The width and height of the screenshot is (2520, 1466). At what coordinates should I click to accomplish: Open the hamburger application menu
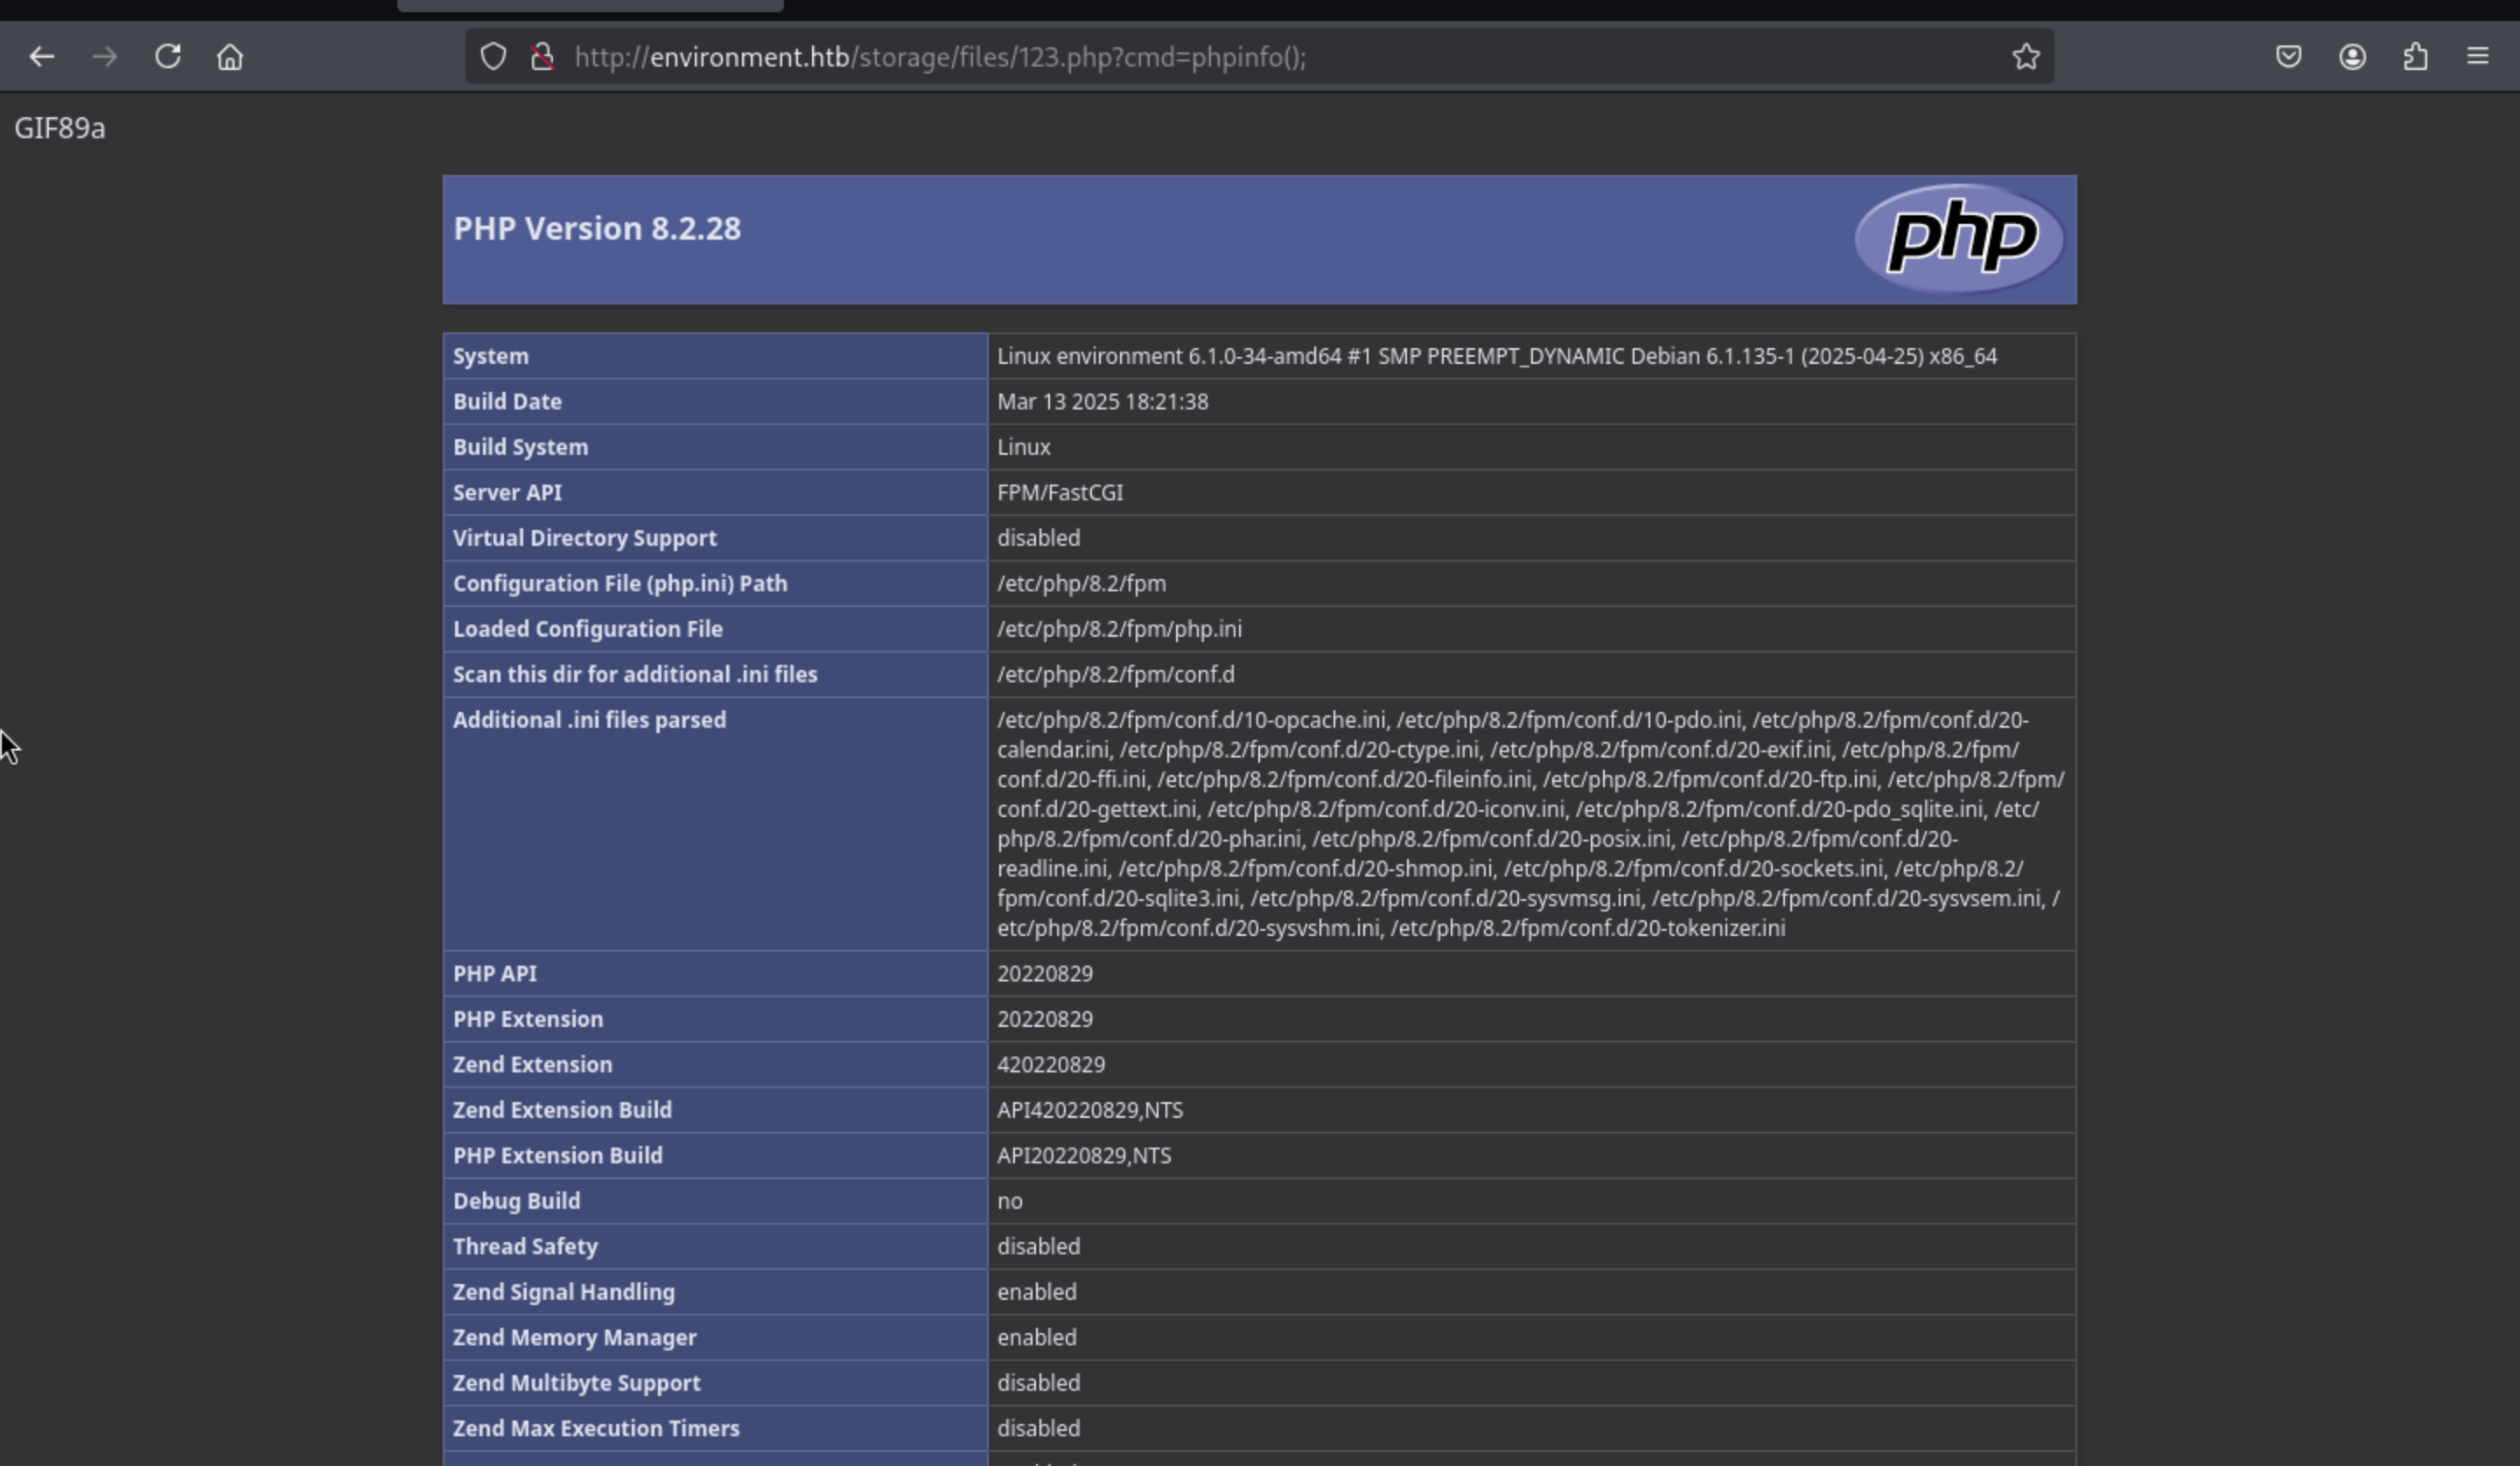(2477, 57)
